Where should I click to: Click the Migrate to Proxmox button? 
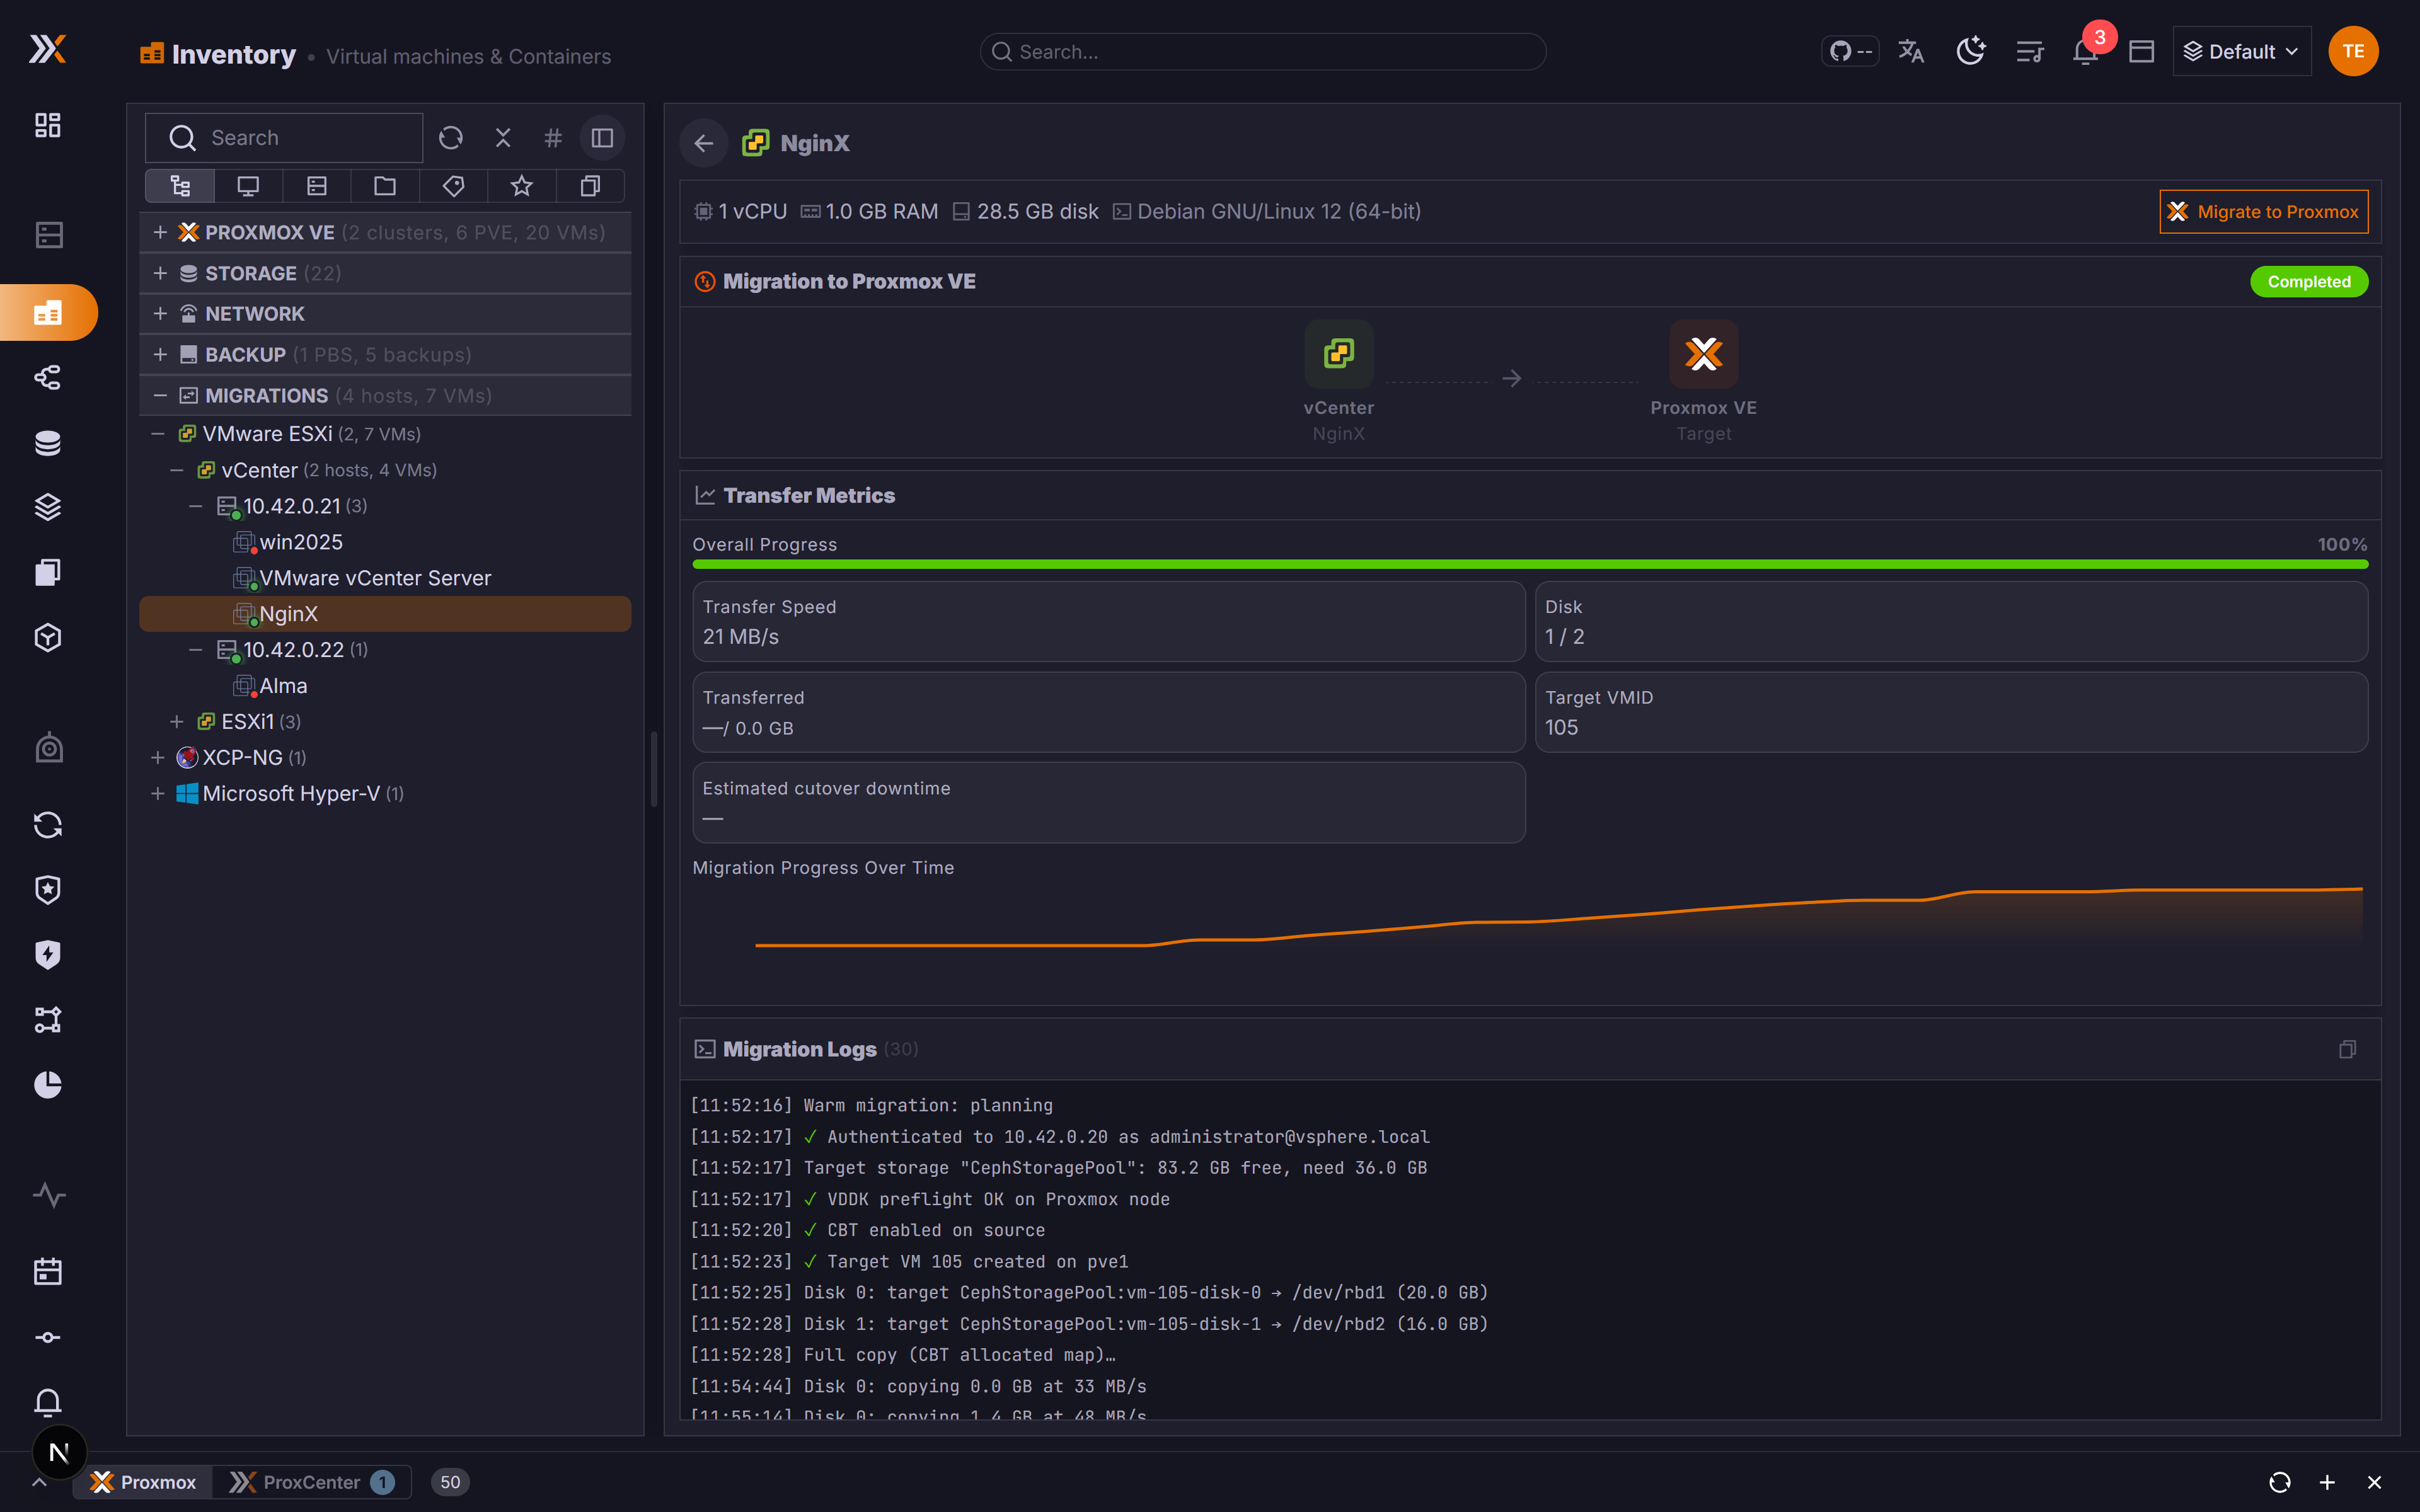pyautogui.click(x=2264, y=212)
